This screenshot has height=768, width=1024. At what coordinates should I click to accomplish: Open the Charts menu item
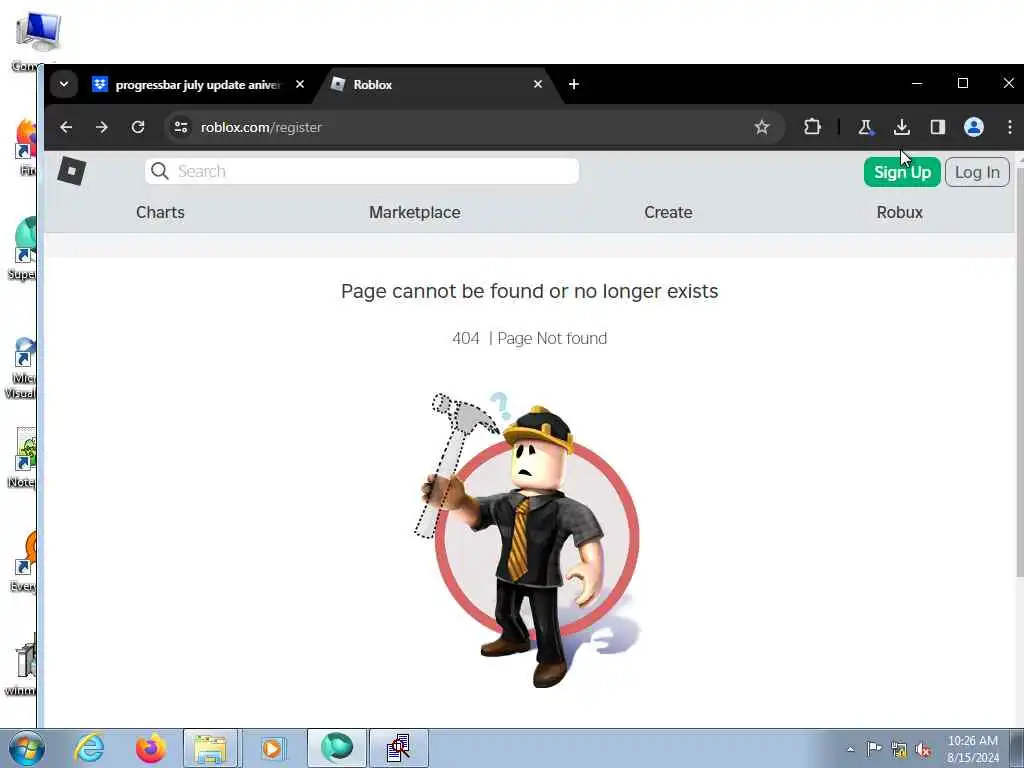point(160,212)
